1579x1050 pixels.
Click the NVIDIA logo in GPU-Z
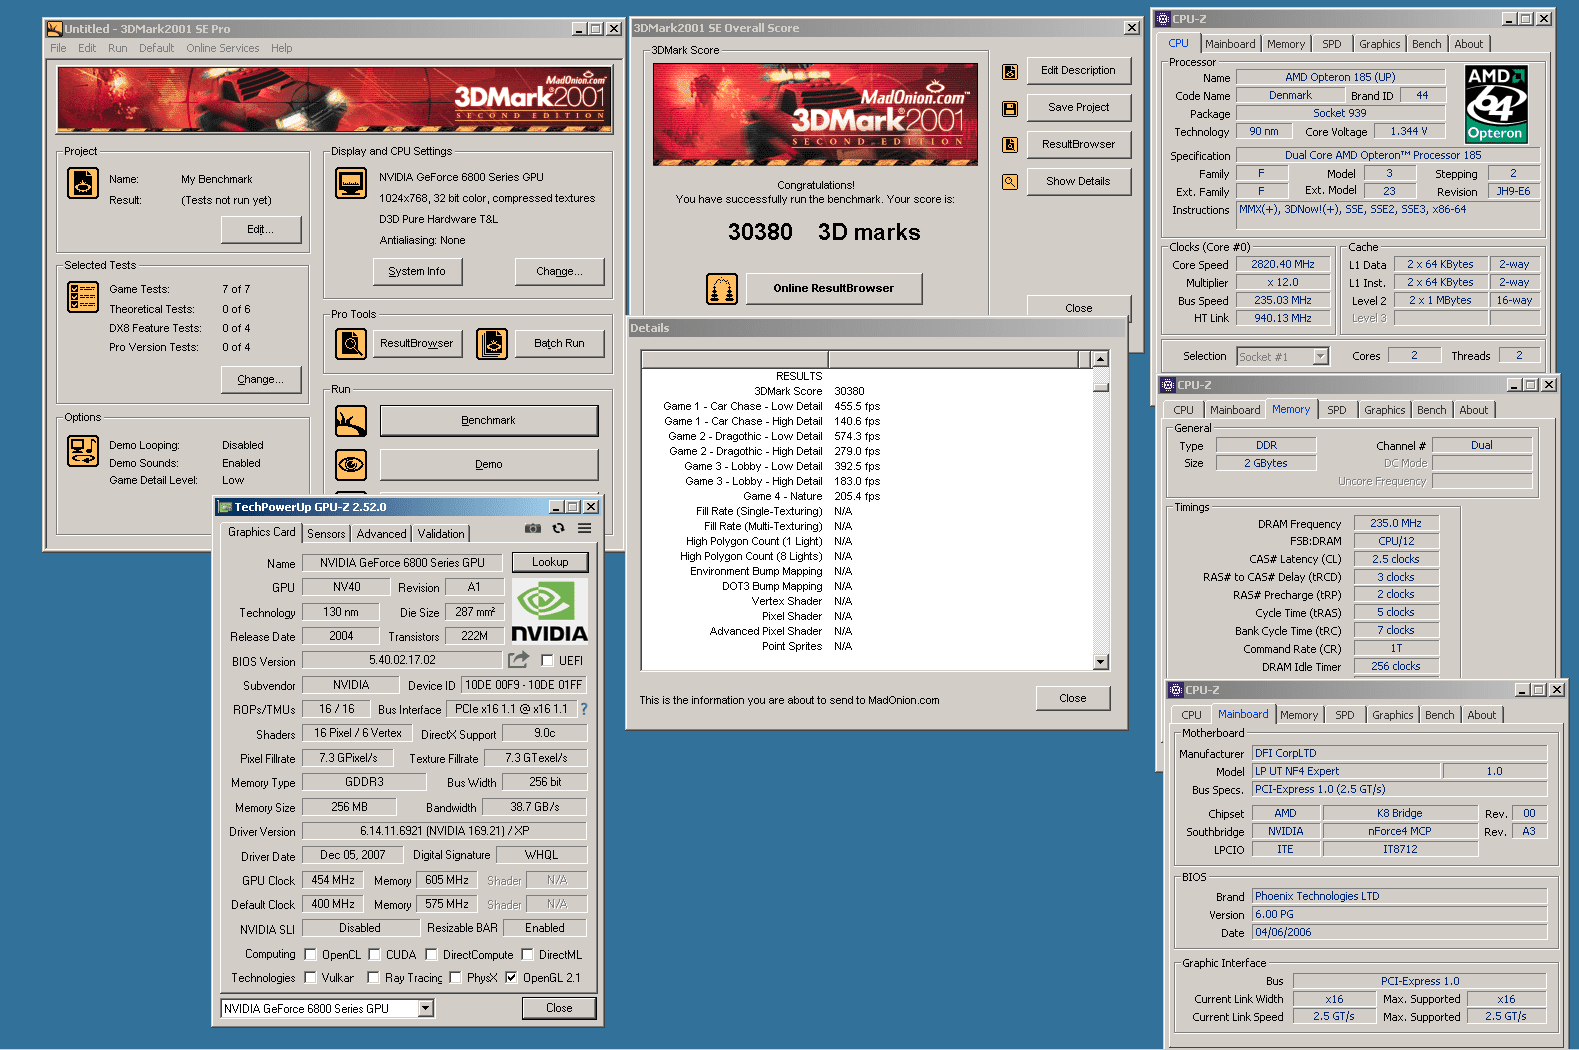[549, 611]
